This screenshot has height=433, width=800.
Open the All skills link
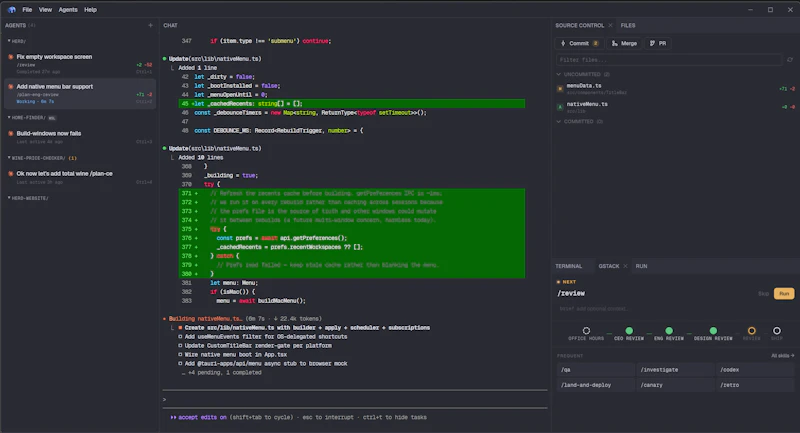(783, 355)
